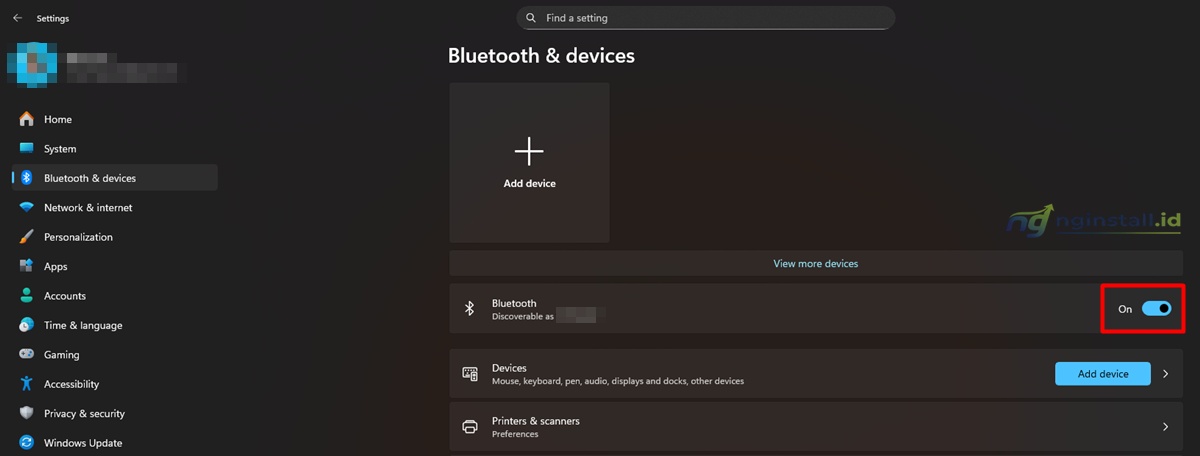Click the Bluetooth & devices page heading

541,56
